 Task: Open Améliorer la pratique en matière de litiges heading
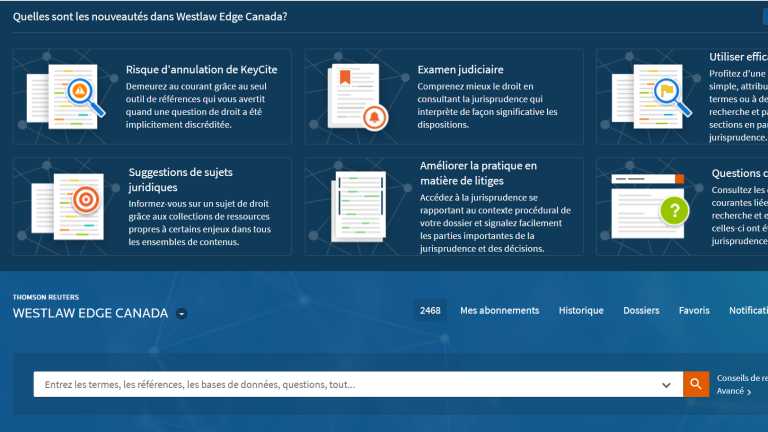coord(478,173)
